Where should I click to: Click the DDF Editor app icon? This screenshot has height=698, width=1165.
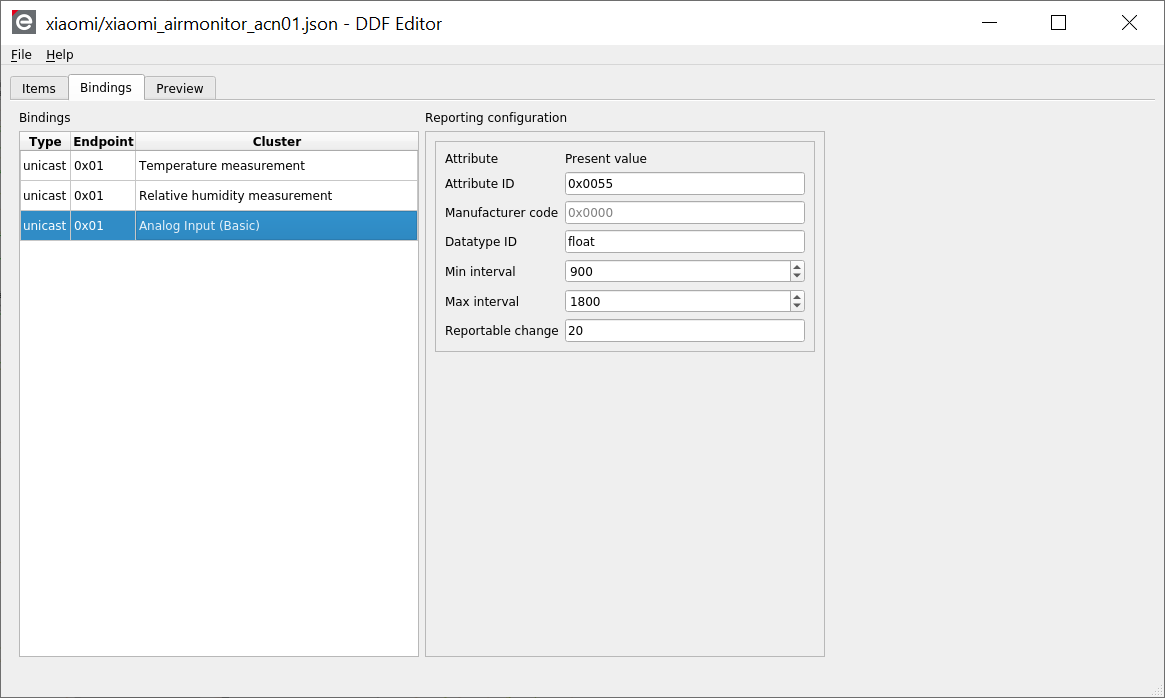coord(24,23)
